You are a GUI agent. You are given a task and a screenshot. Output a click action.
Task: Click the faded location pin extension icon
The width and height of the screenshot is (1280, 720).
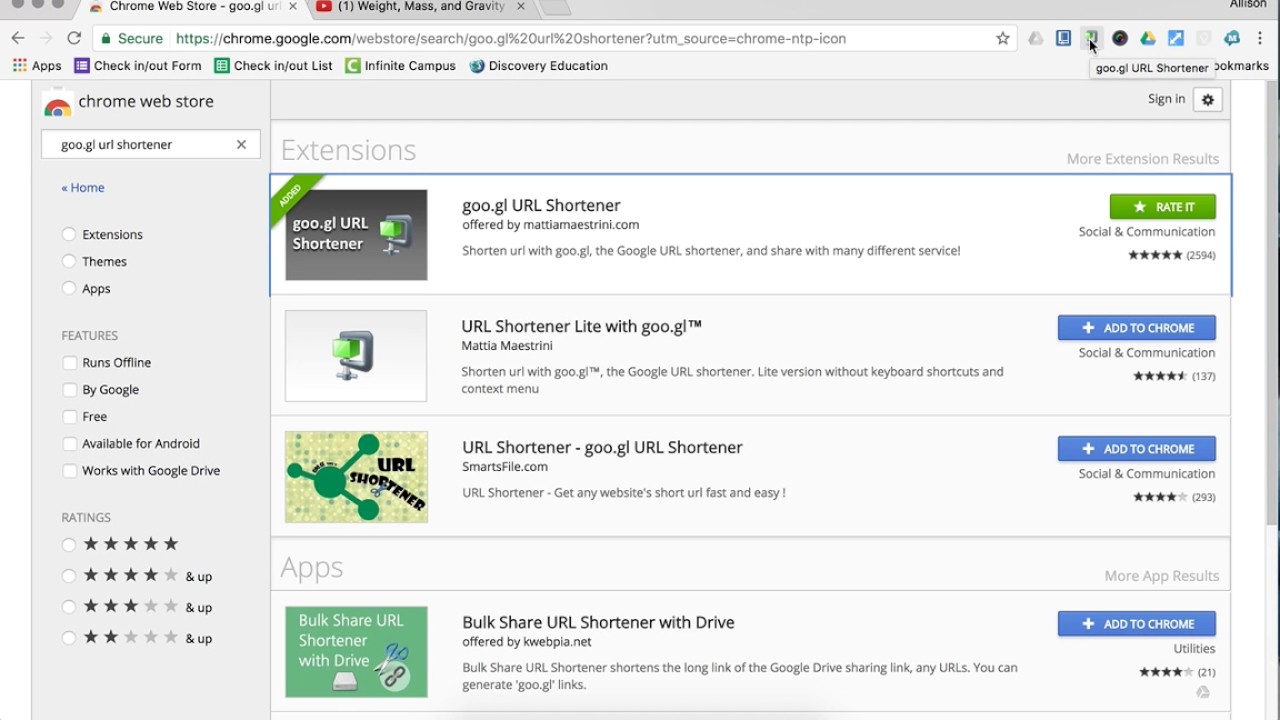click(1204, 38)
